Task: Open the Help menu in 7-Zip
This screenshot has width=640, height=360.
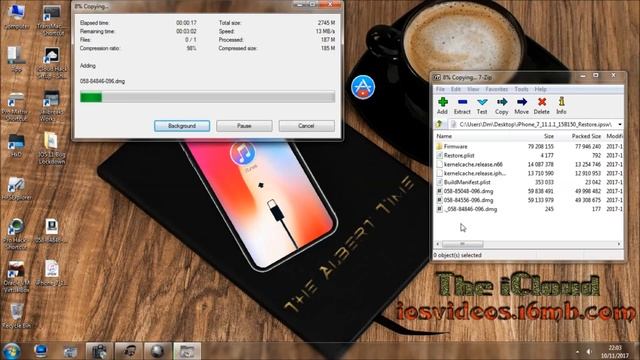Action: tap(540, 89)
